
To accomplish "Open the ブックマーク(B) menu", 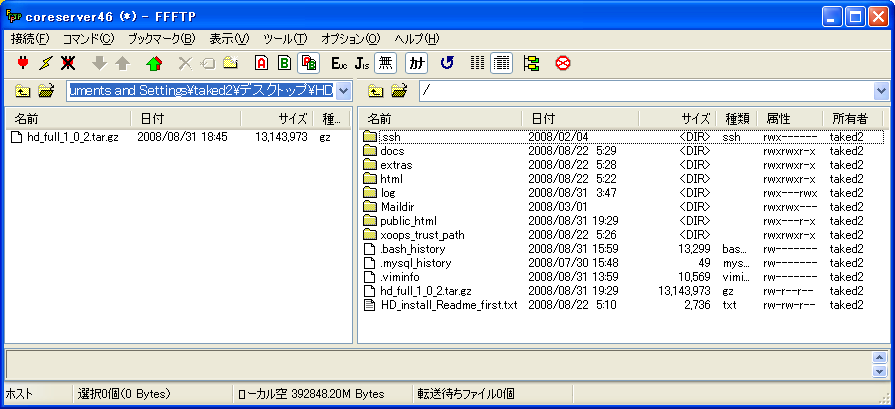I will [161, 39].
